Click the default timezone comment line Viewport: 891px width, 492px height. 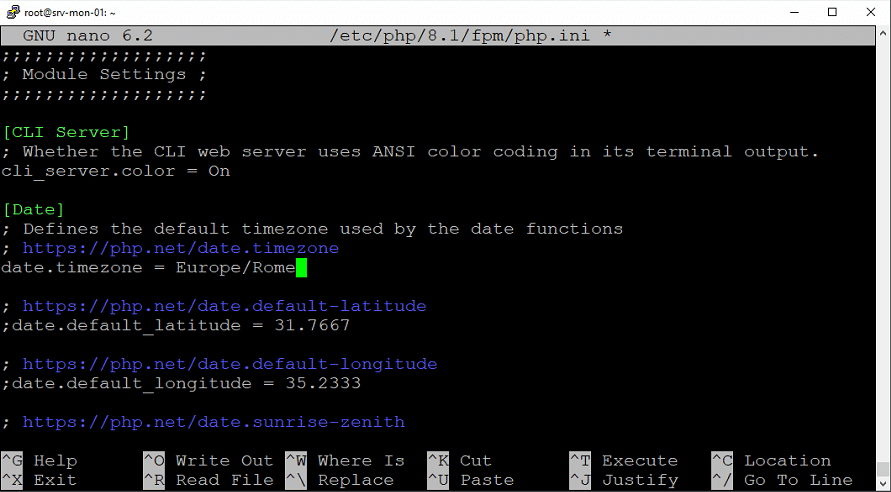pyautogui.click(x=312, y=229)
